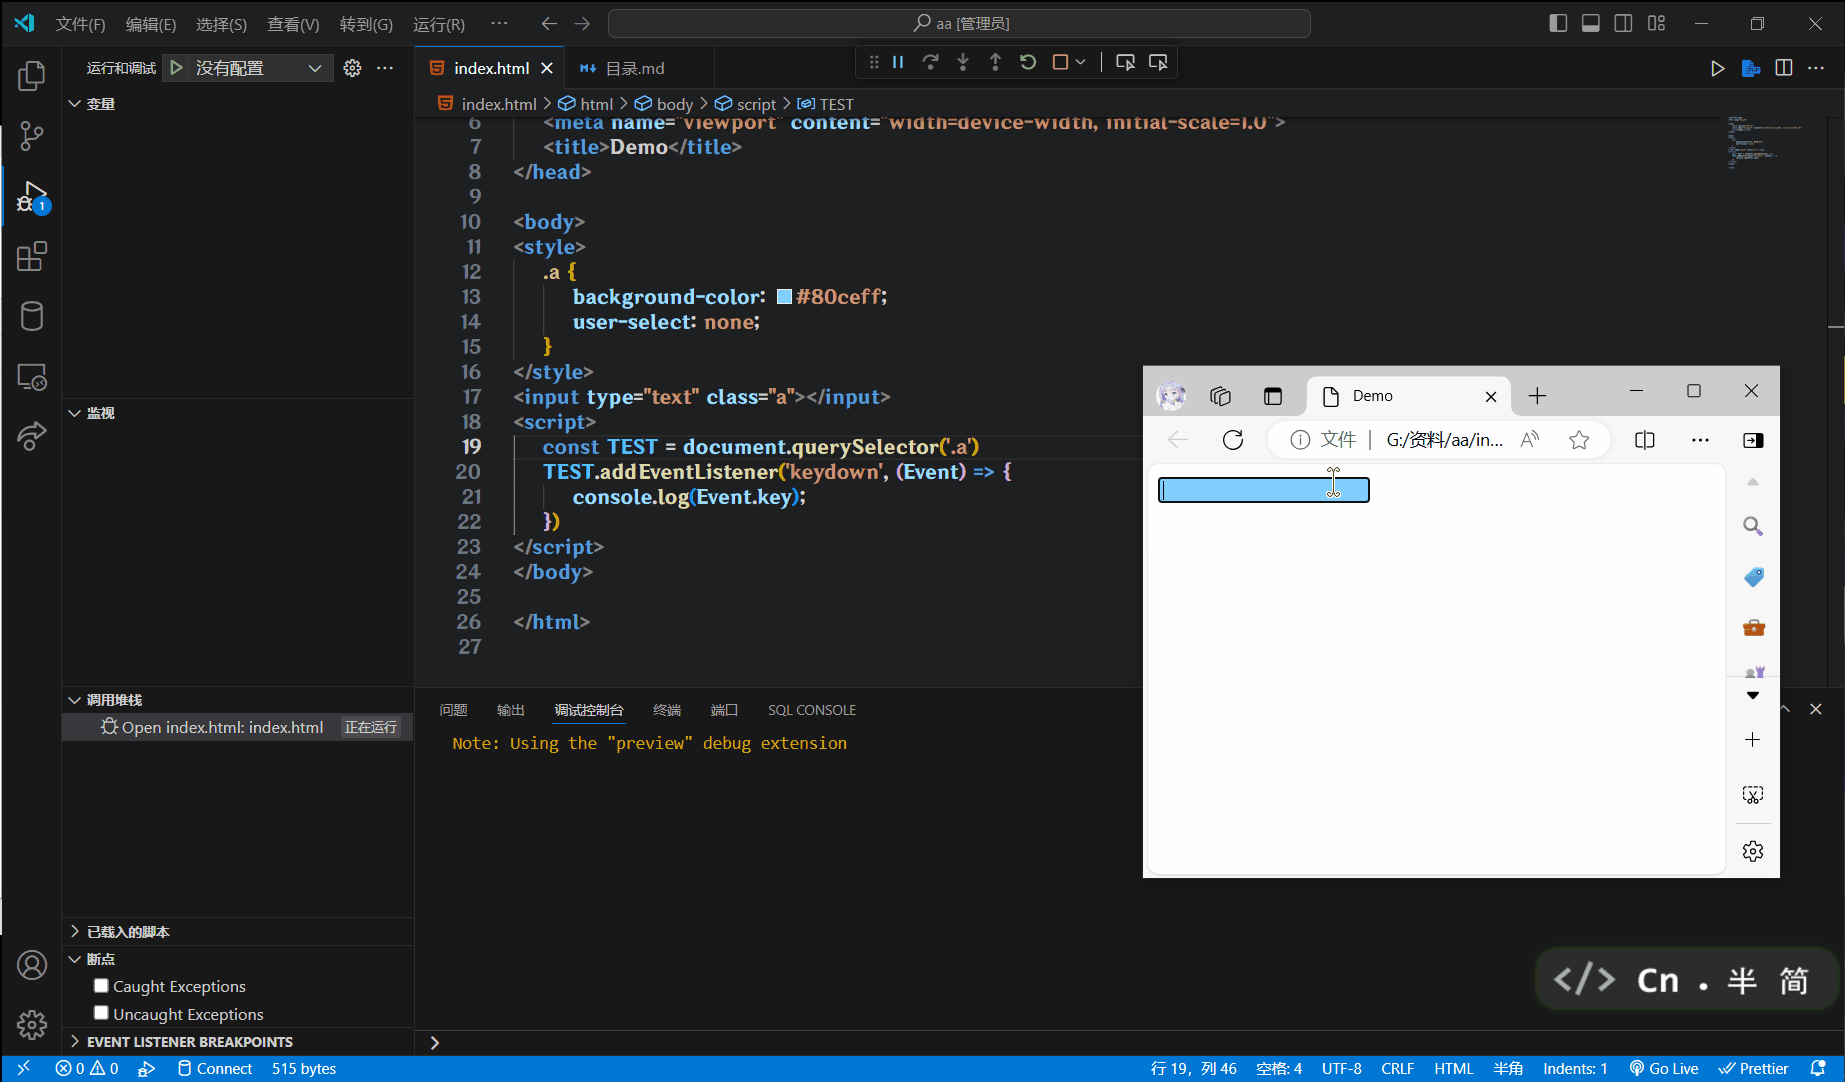
Task: Open the Extensions view
Action: [x=32, y=257]
